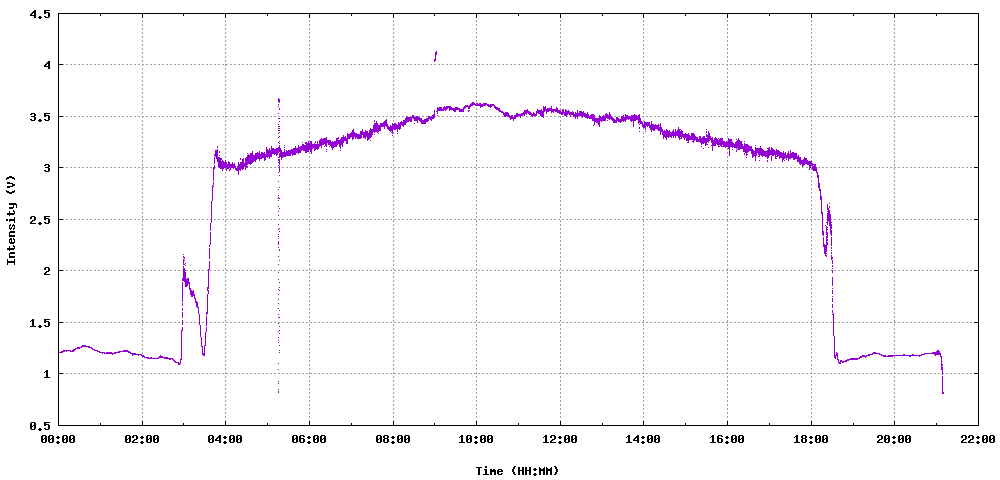Click the 14:00 x-axis tick label

tap(643, 439)
